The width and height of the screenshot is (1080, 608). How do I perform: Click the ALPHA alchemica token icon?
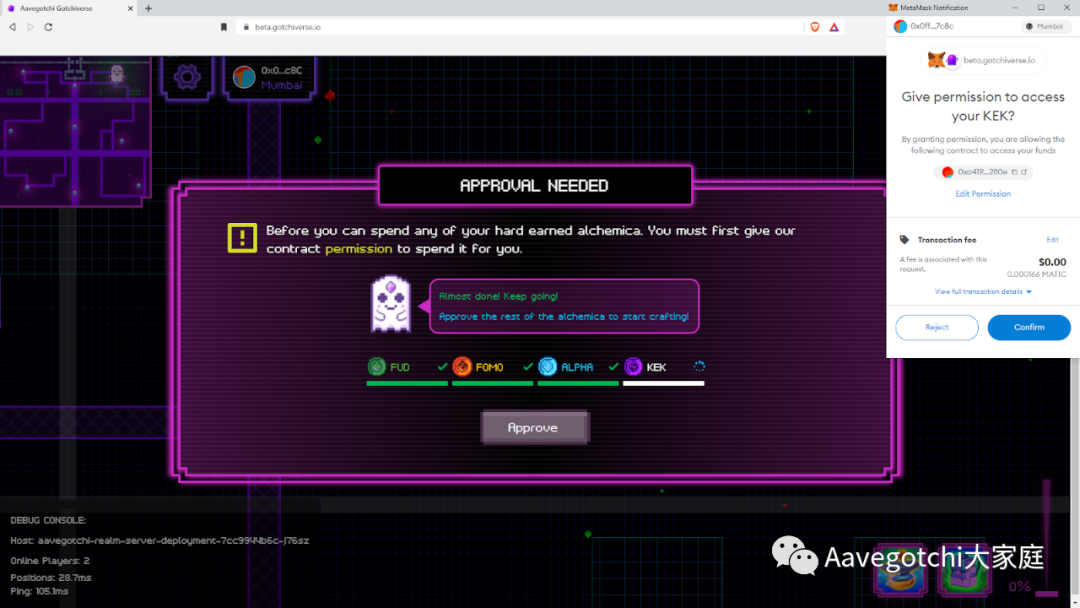pyautogui.click(x=547, y=366)
